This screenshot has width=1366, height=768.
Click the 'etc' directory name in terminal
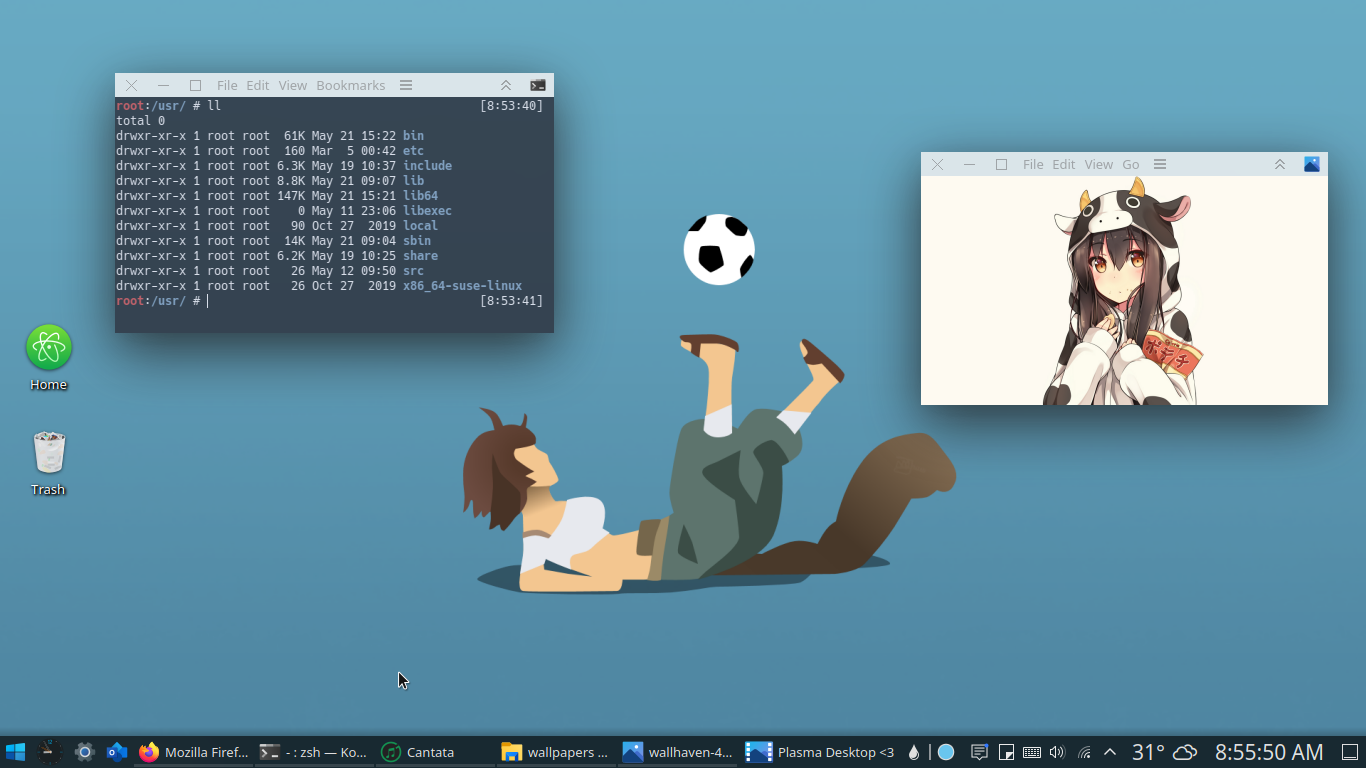click(413, 151)
